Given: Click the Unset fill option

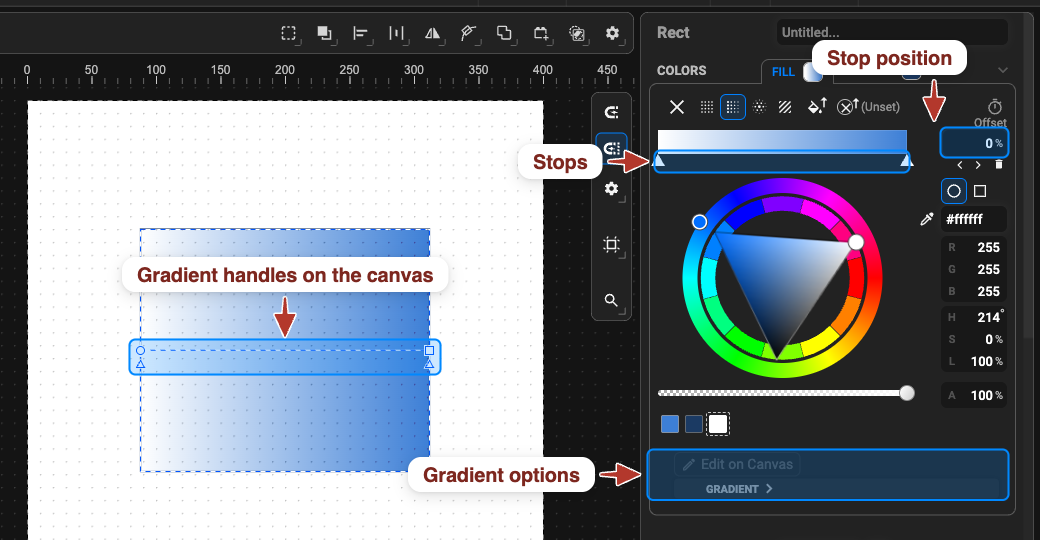Looking at the screenshot, I should pyautogui.click(x=868, y=107).
